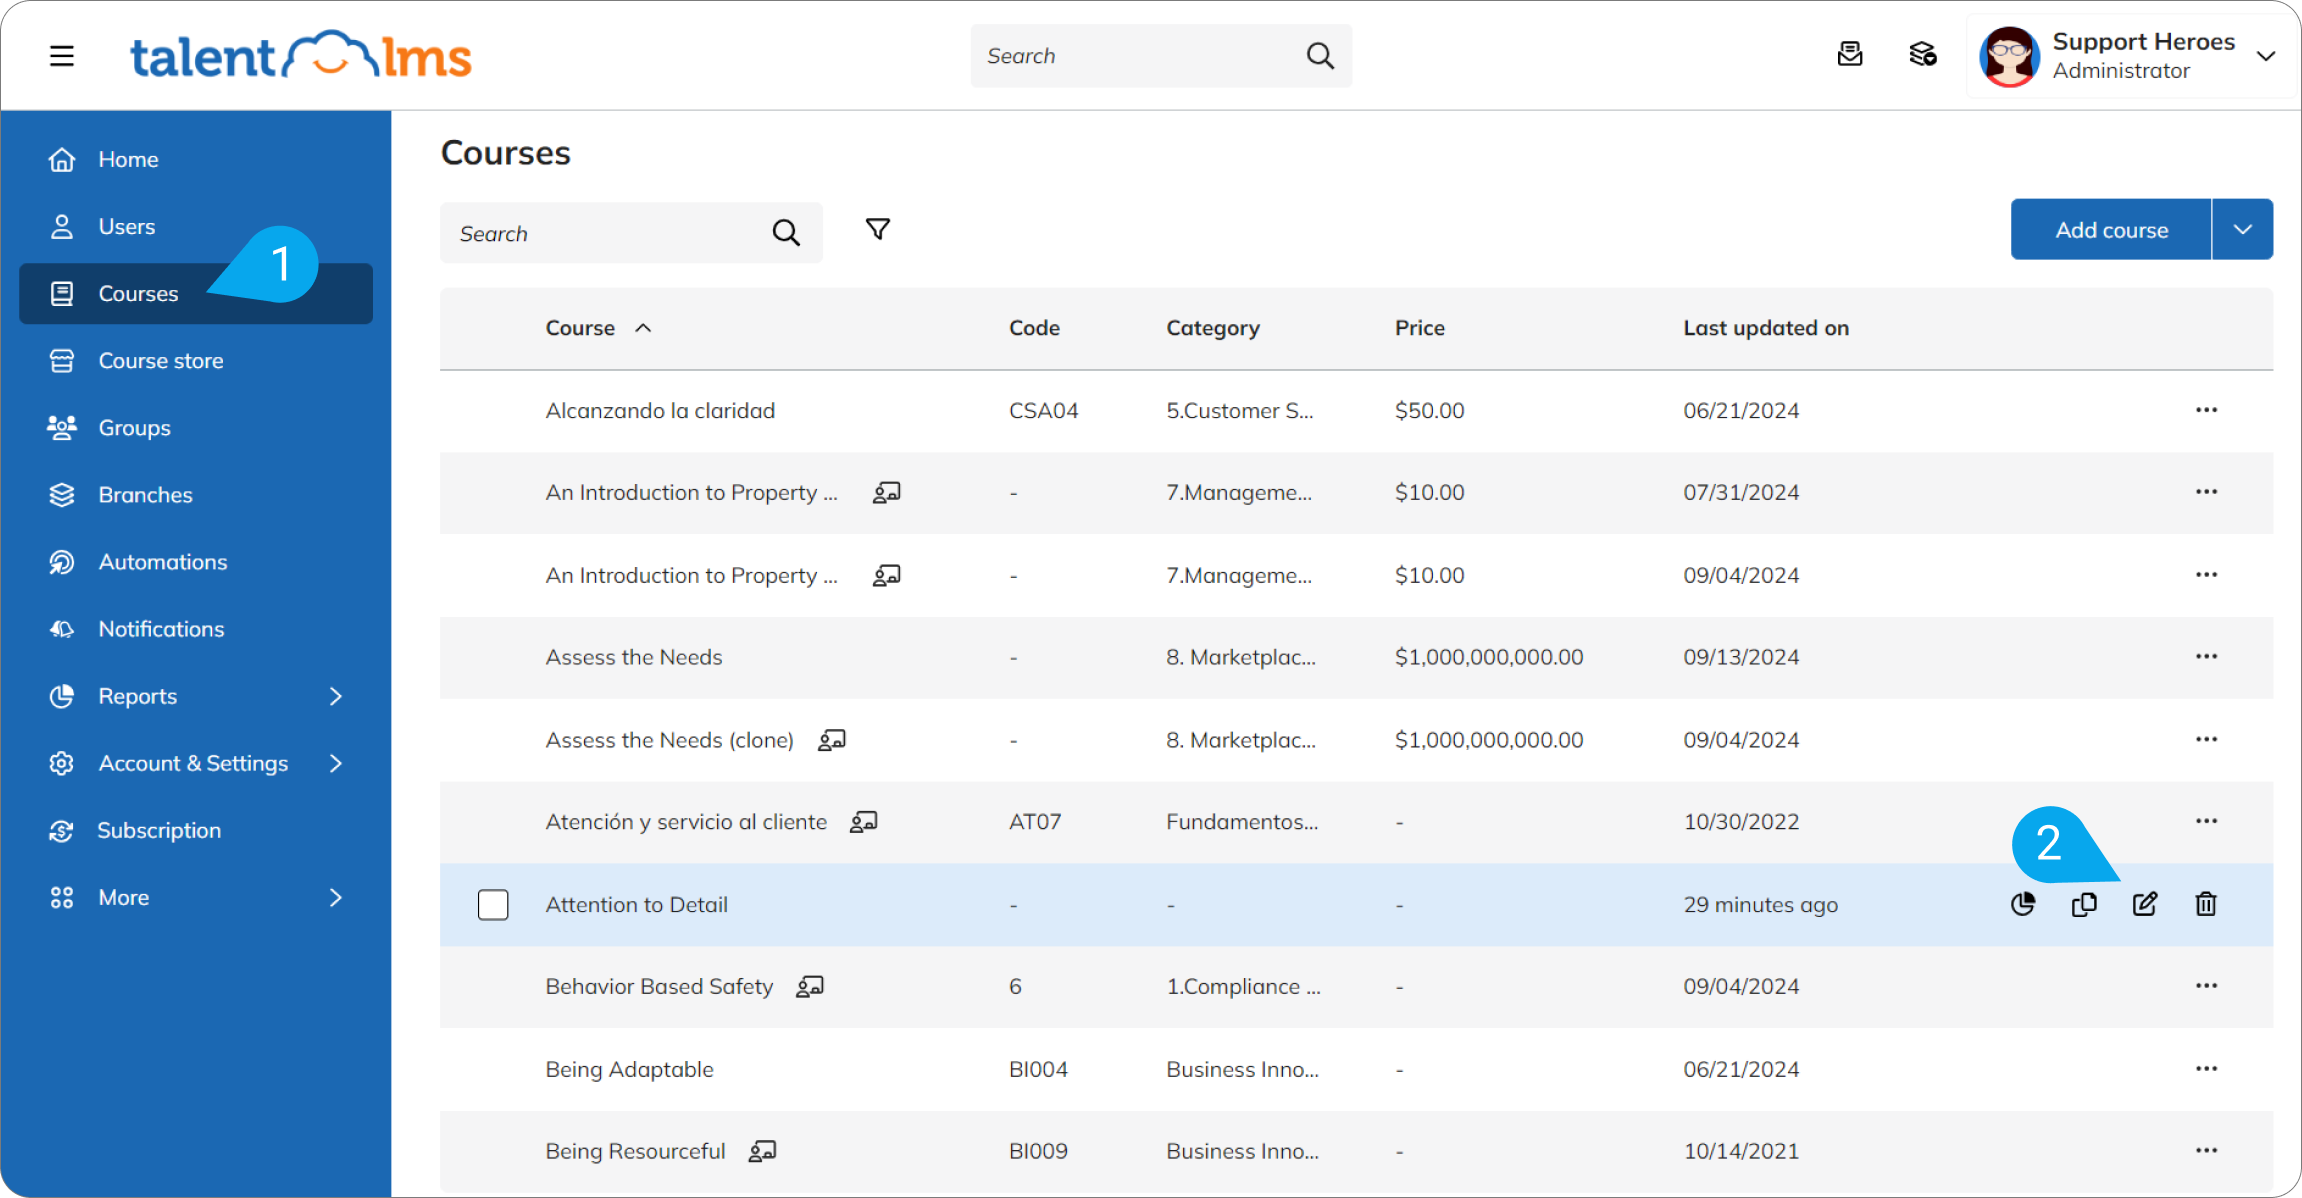Select the CSA04 code cell
Image resolution: width=2302 pixels, height=1198 pixels.
[1043, 411]
